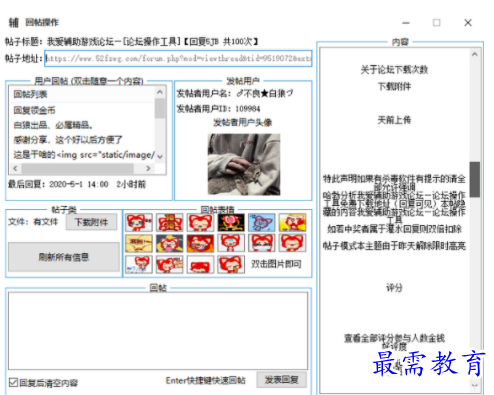Click 如若中奖者属于灌水回复则双倍扣除 line

pos(394,229)
